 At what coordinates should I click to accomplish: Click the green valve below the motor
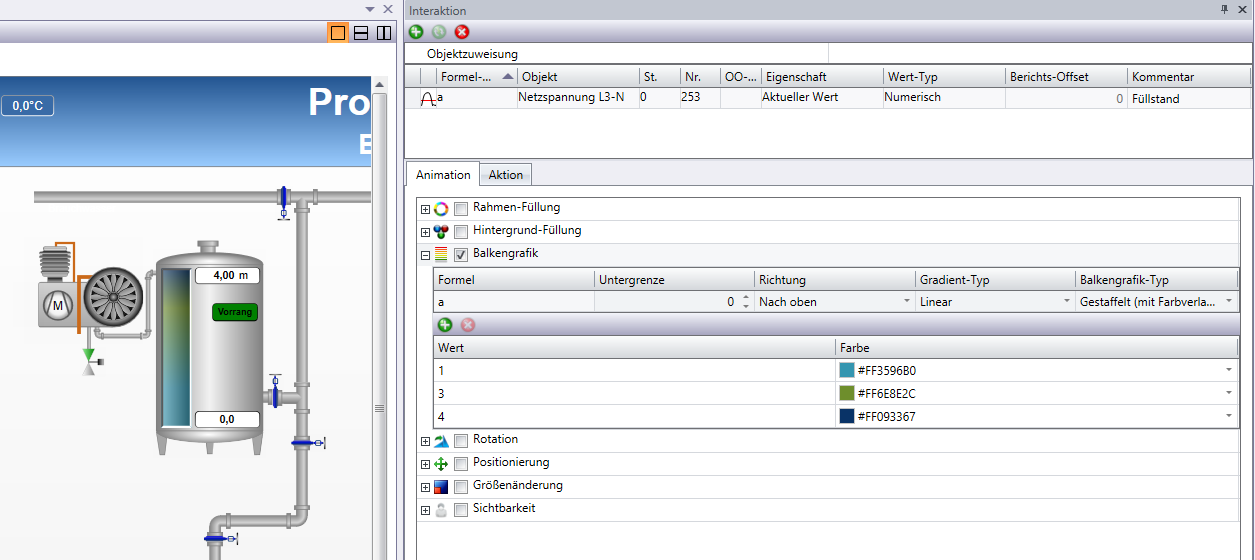click(89, 360)
